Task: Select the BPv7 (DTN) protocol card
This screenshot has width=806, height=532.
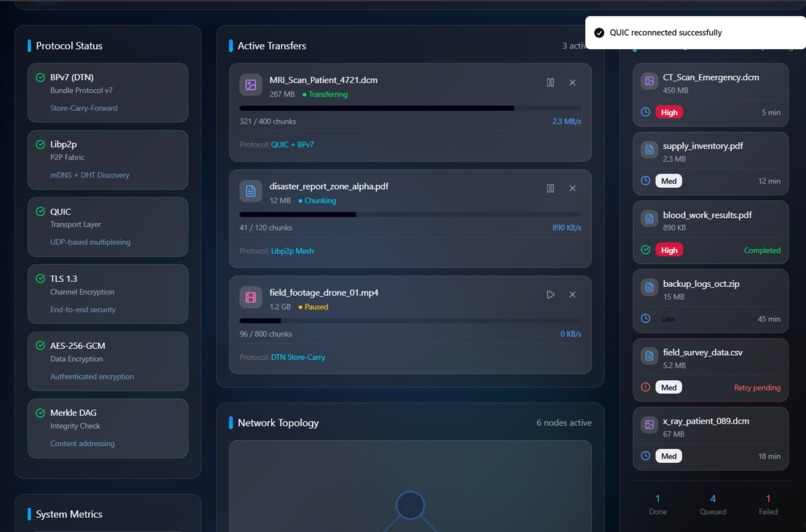Action: point(108,93)
